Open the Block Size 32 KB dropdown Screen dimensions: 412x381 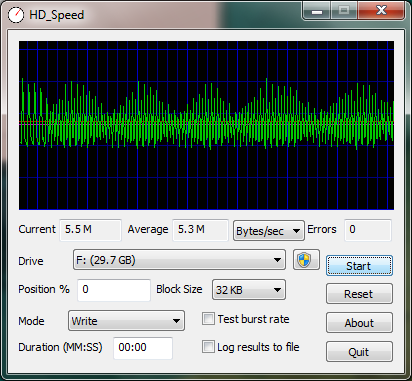pos(249,290)
